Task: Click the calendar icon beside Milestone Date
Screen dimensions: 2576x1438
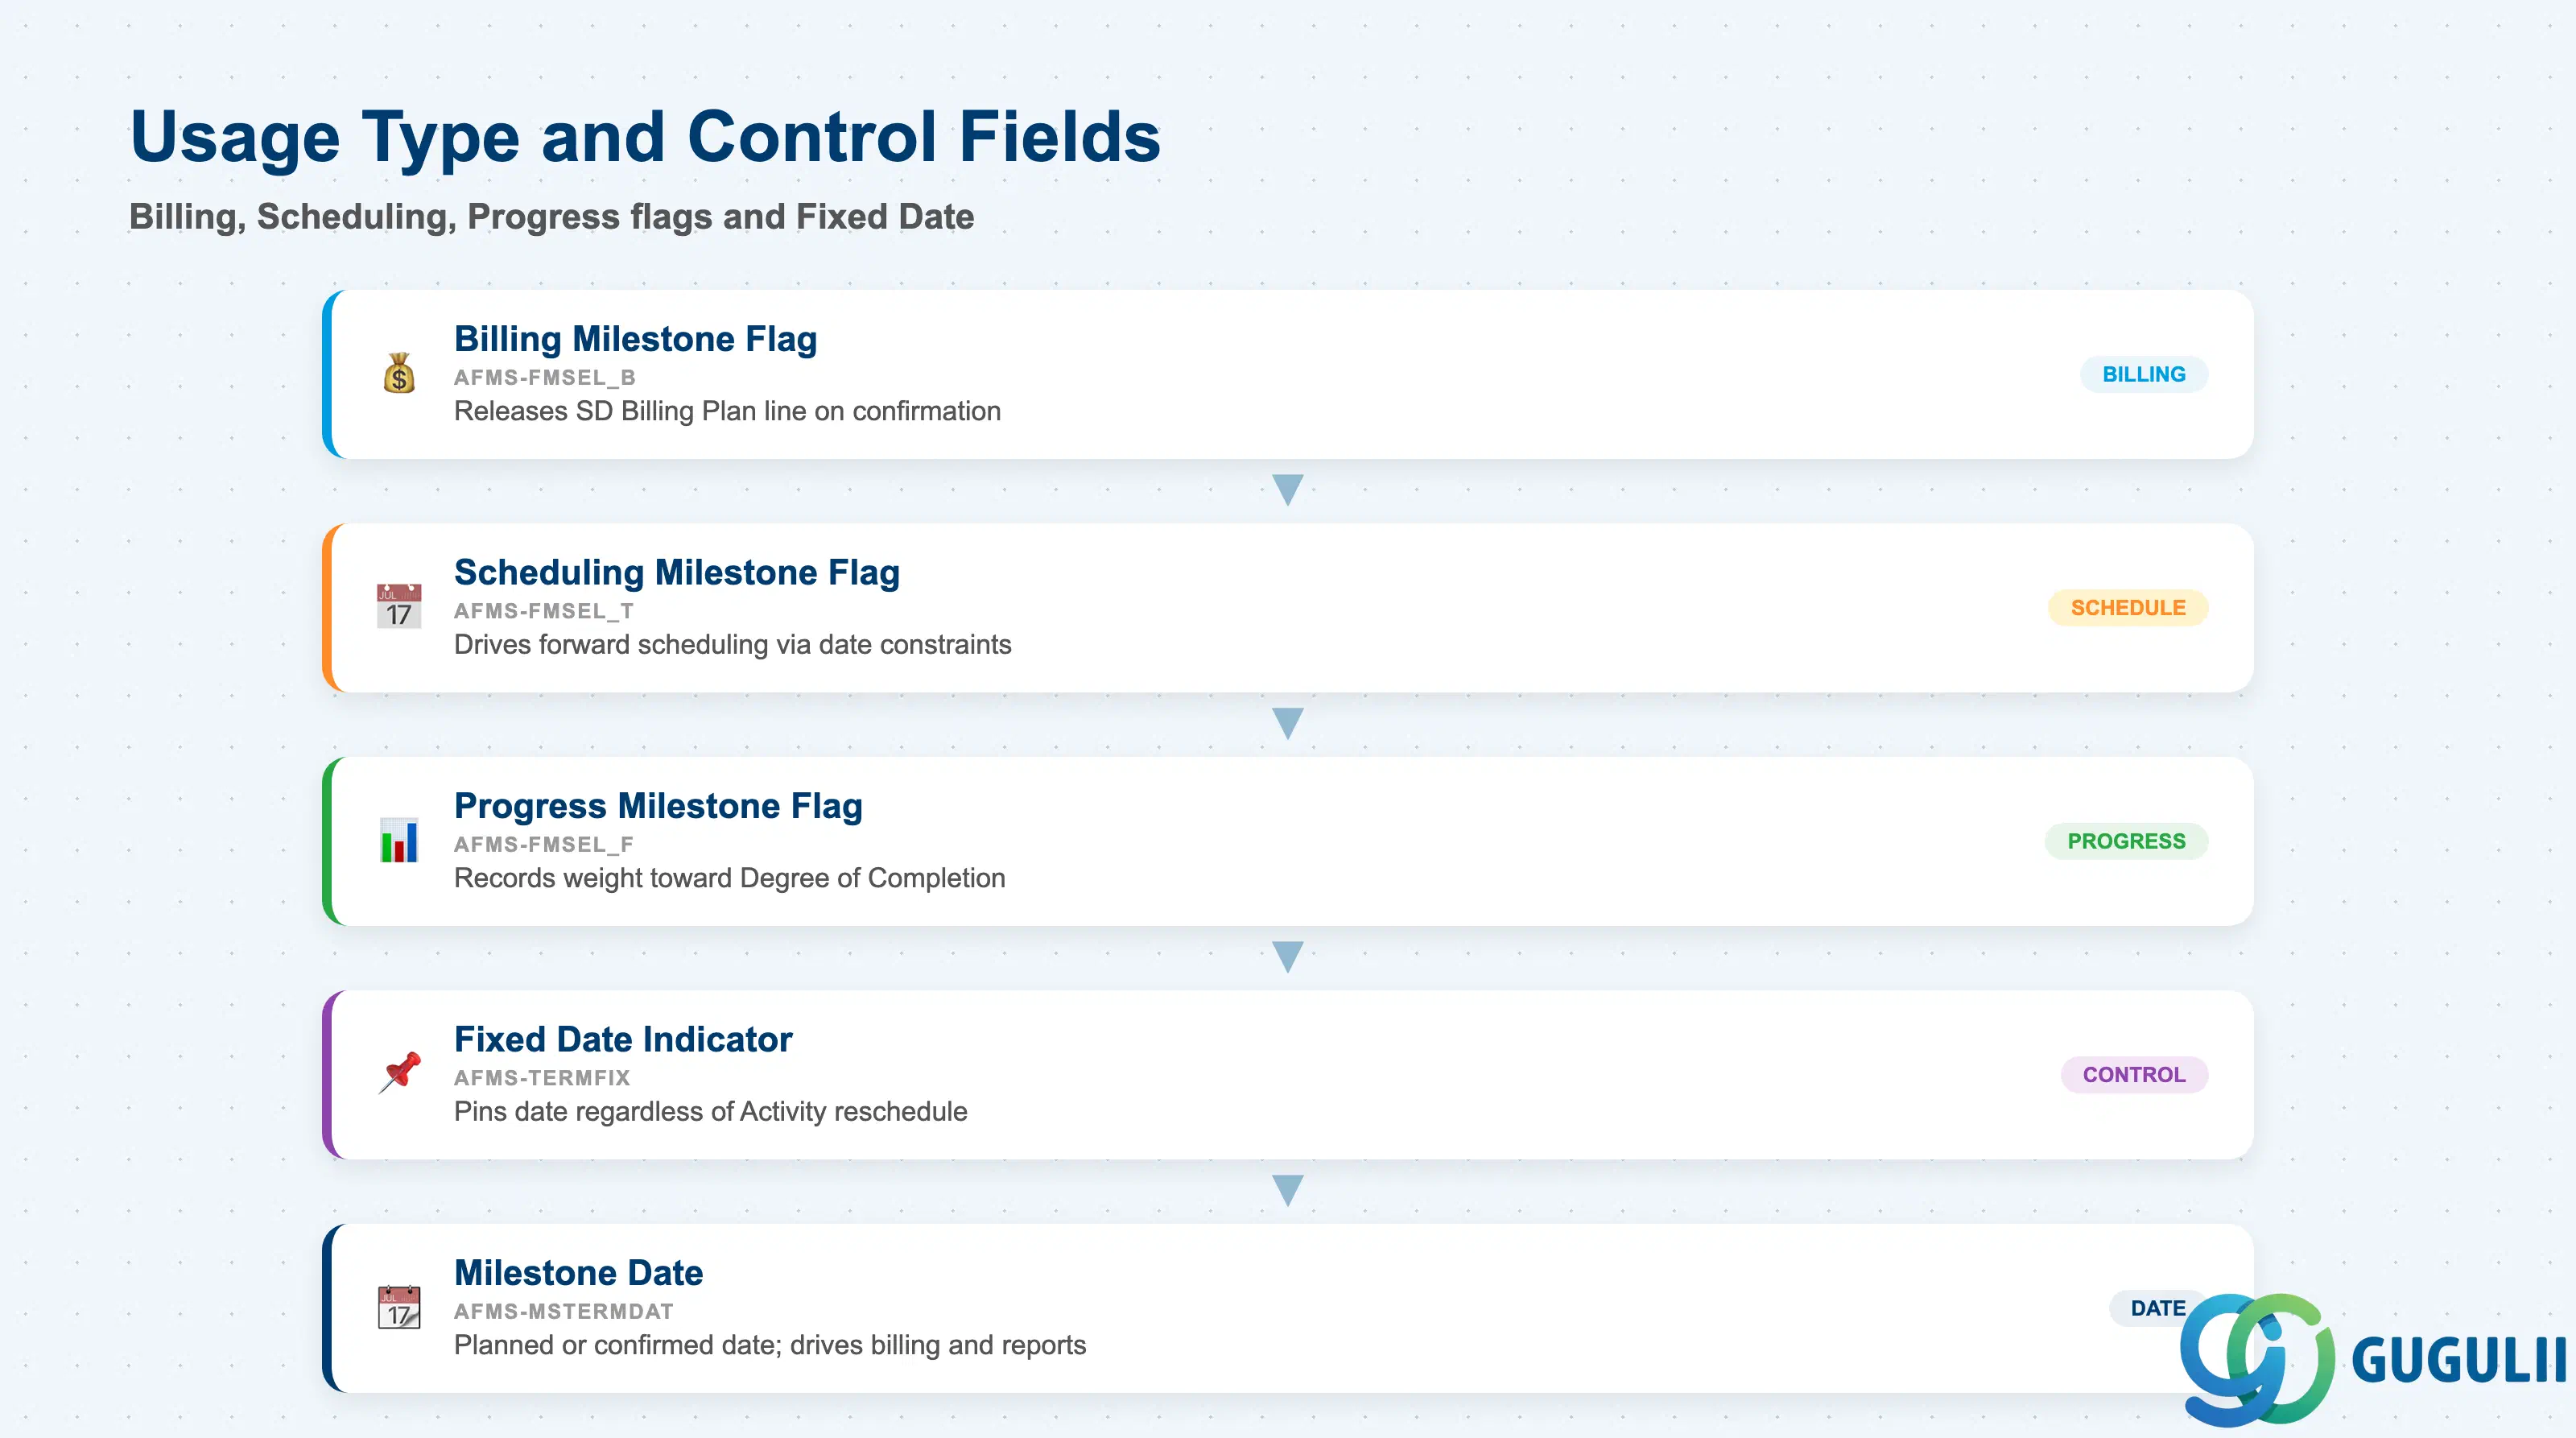Action: 399,1307
